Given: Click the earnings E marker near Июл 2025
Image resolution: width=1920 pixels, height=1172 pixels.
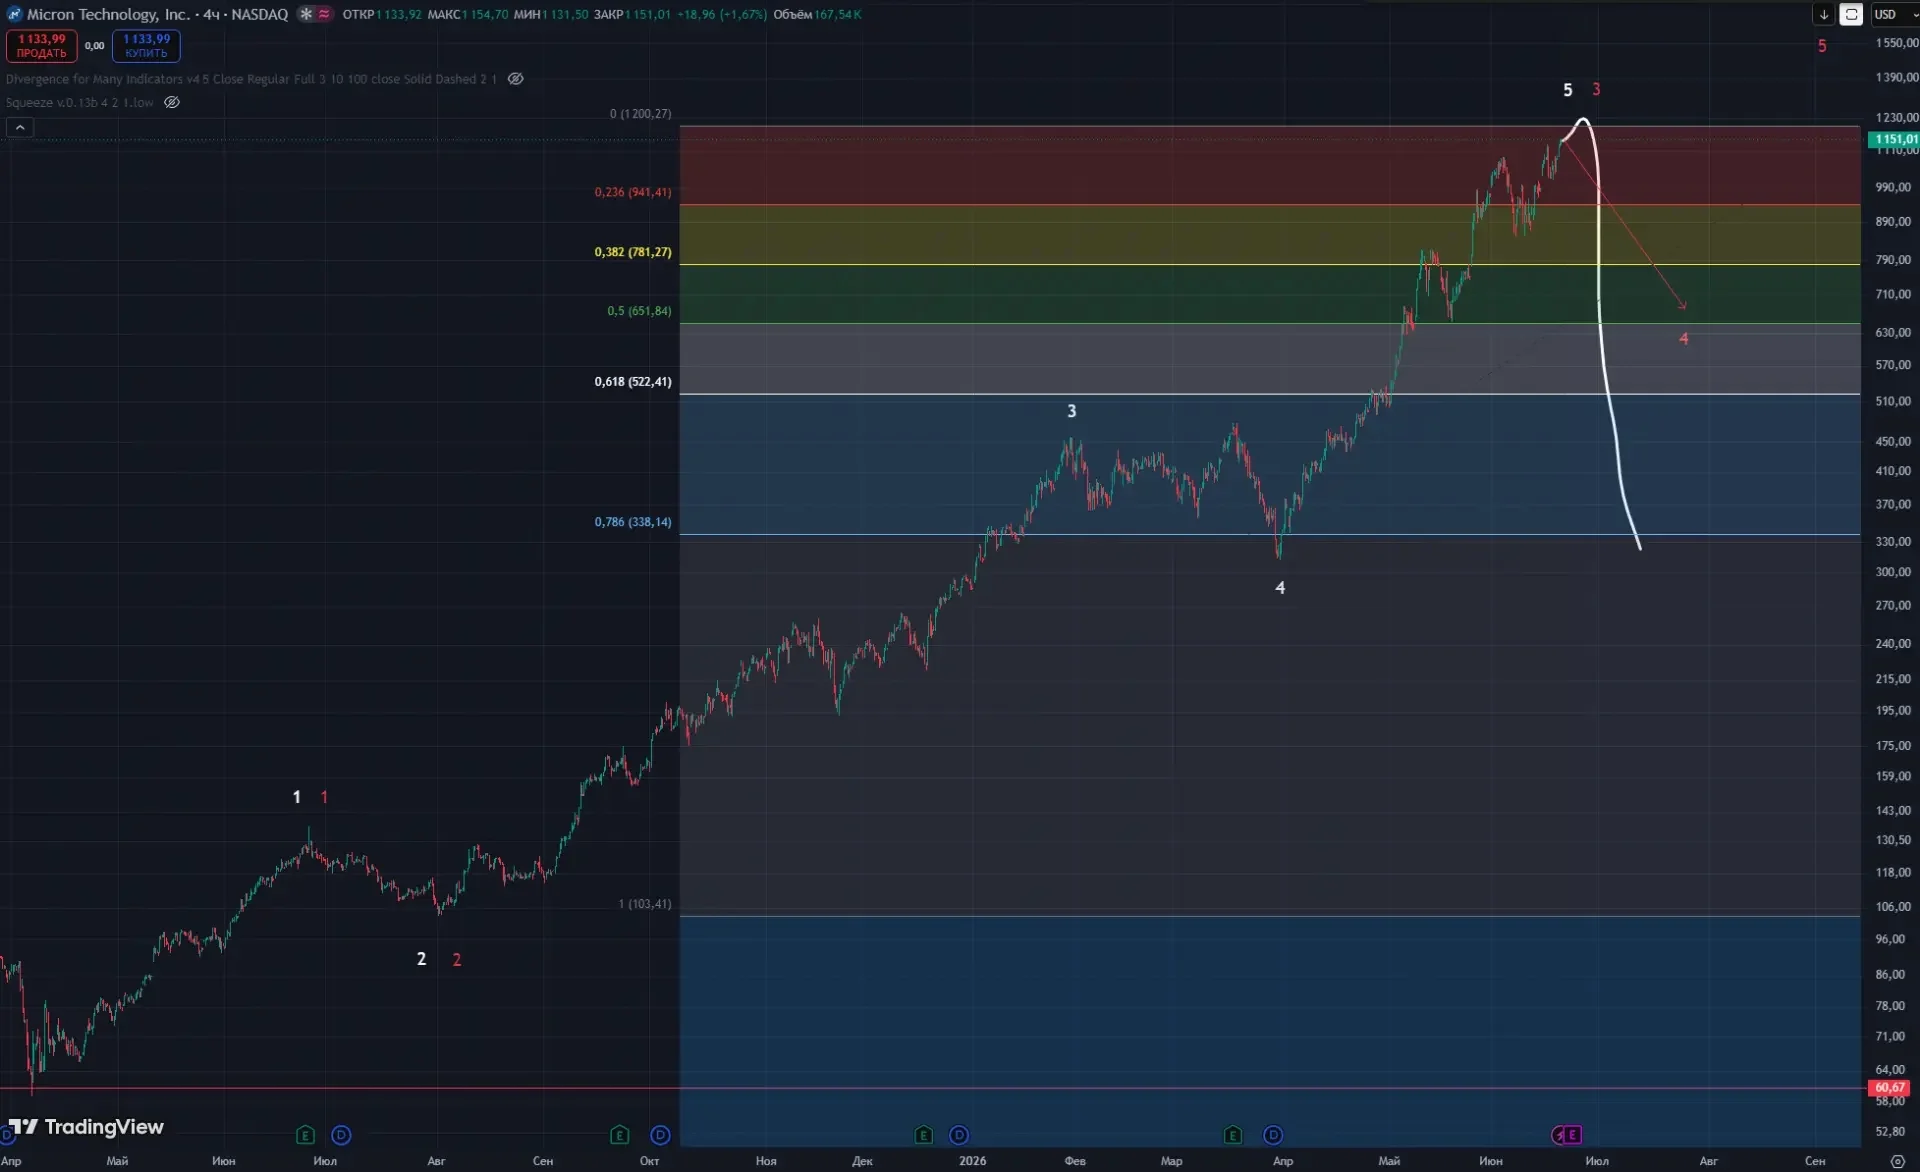Looking at the screenshot, I should click(x=306, y=1135).
